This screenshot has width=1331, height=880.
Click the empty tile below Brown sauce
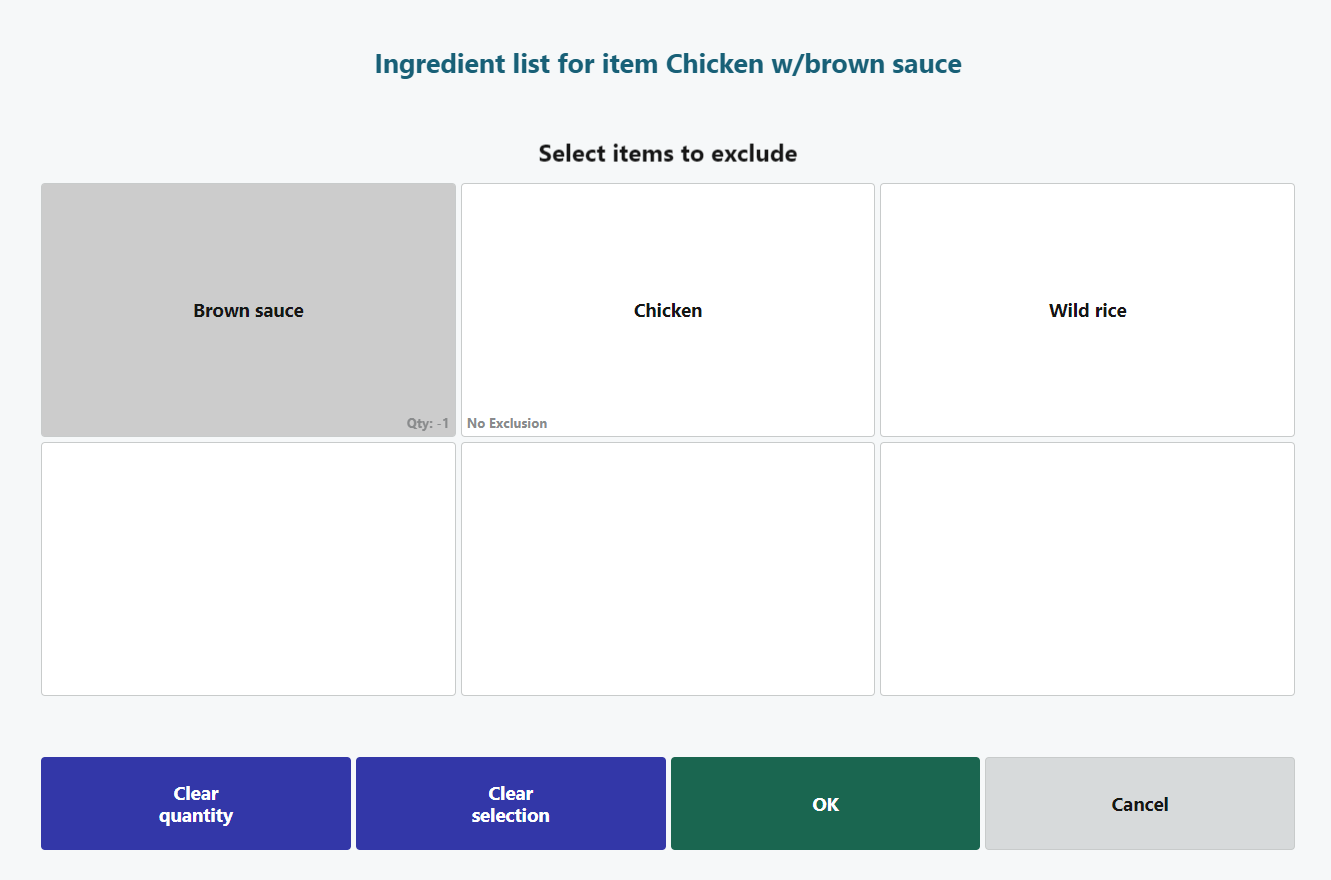tap(248, 569)
